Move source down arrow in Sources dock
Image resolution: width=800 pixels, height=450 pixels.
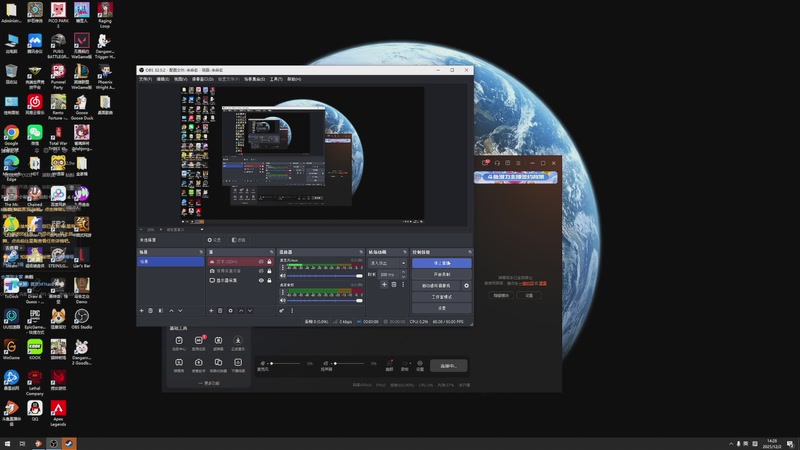250,311
